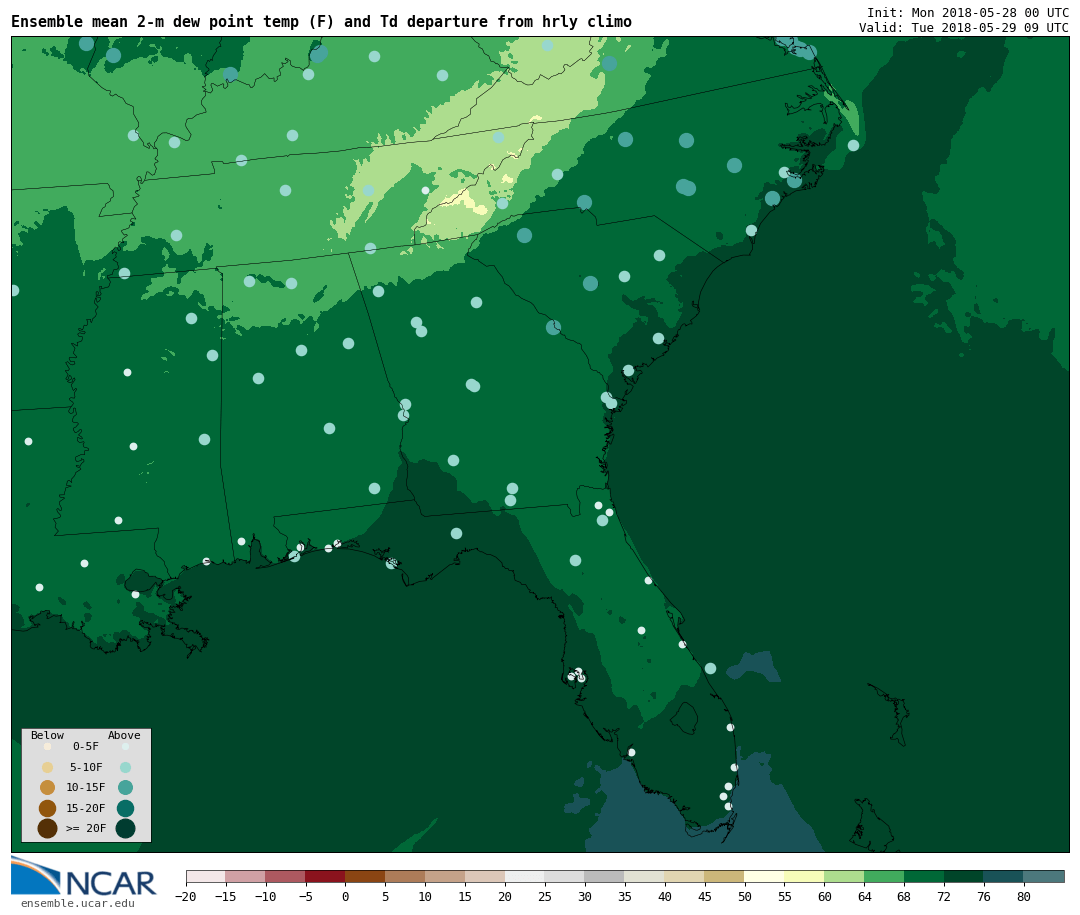1080x915 pixels.
Task: Pick the -15 to -10 rose colorbar swatch
Action: pos(246,876)
